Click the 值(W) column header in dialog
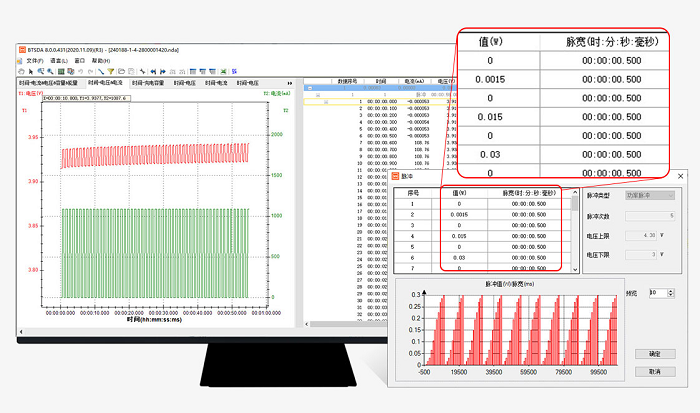 [x=459, y=193]
